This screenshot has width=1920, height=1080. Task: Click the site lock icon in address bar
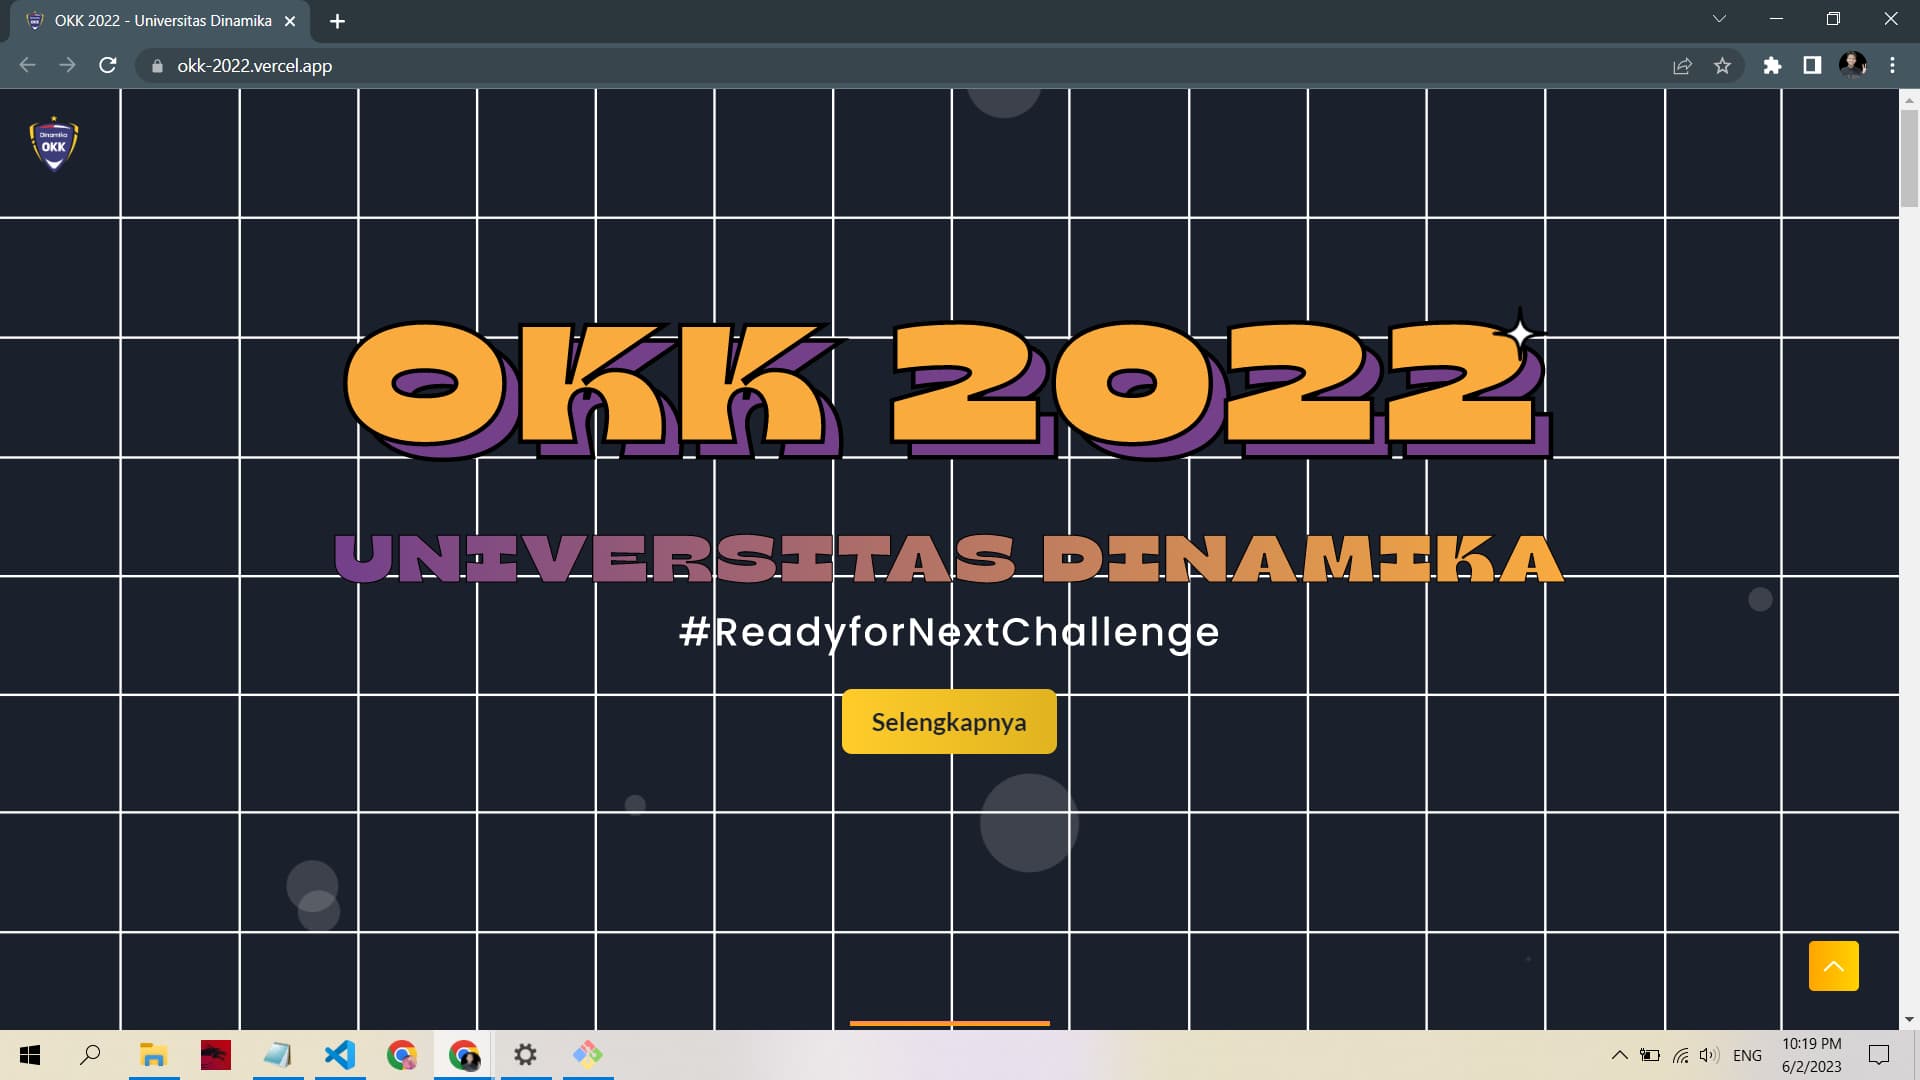coord(157,66)
